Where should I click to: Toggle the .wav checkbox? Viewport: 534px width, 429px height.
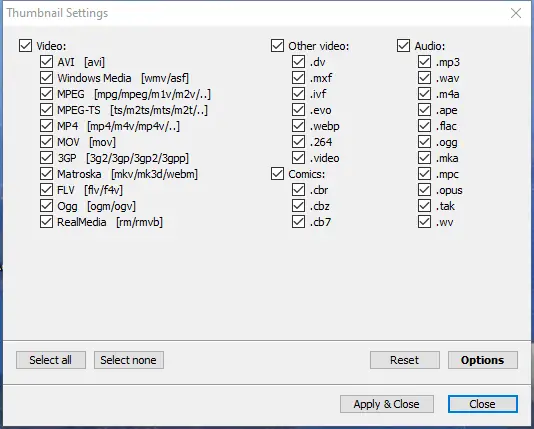(424, 78)
